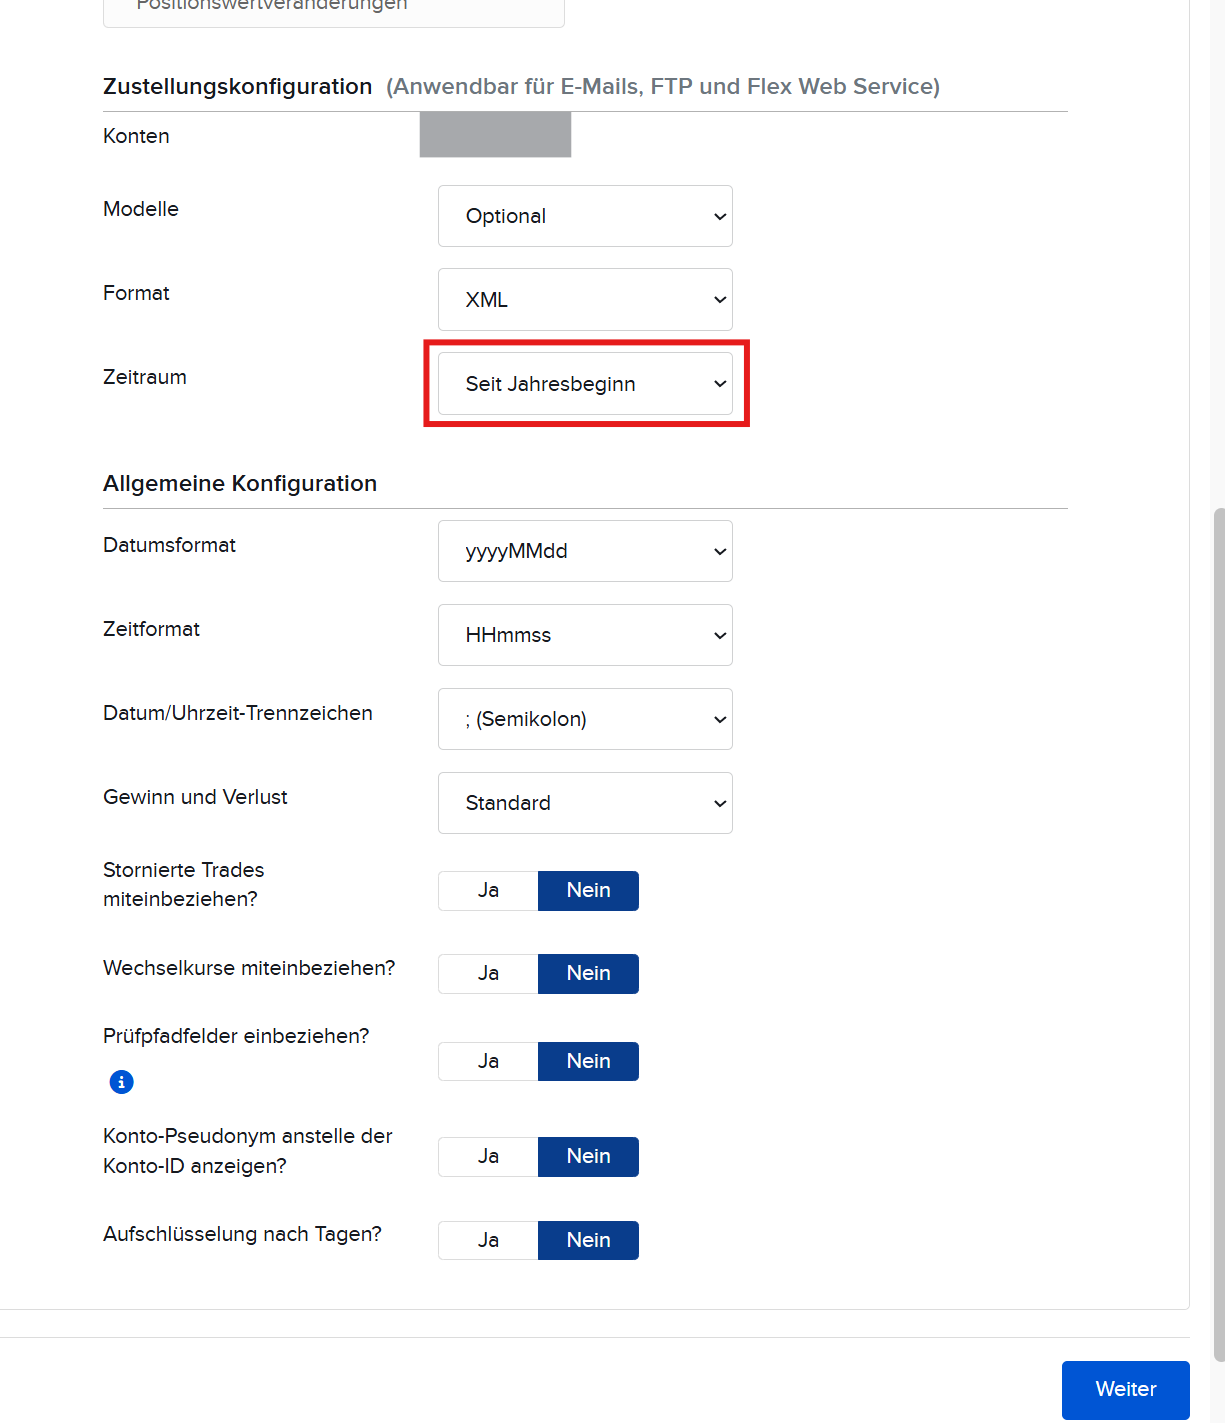This screenshot has width=1225, height=1423.
Task: Enable Ja for Konto-Pseudonym anzeigen
Action: [x=488, y=1156]
